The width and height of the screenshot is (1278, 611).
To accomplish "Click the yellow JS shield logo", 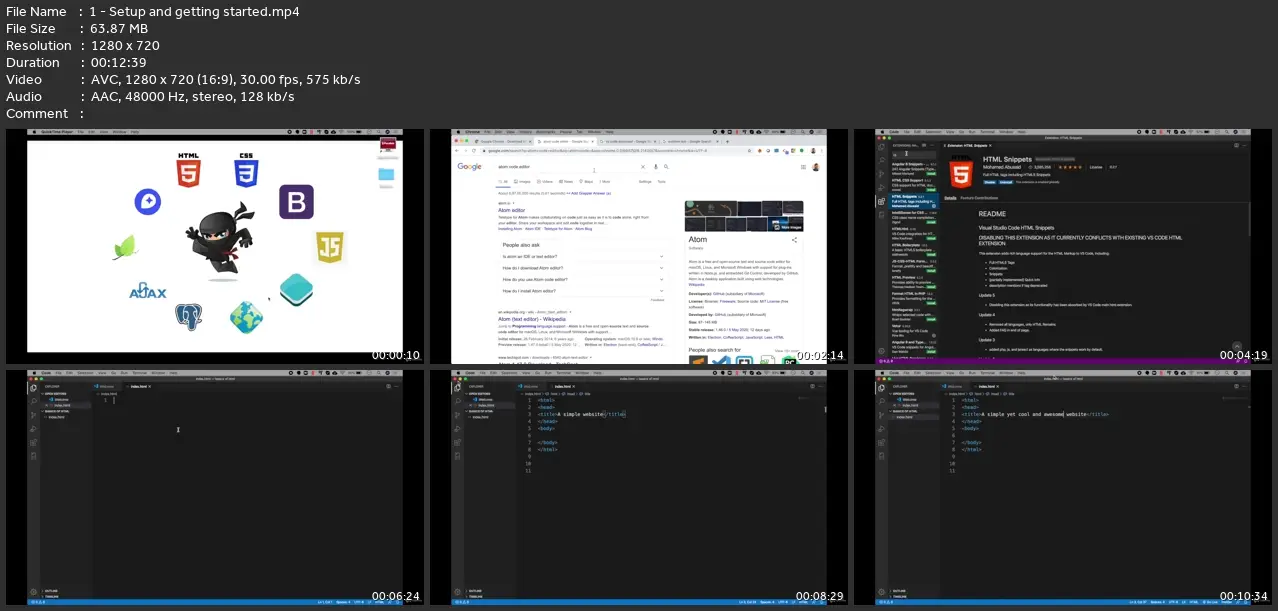I will [330, 247].
